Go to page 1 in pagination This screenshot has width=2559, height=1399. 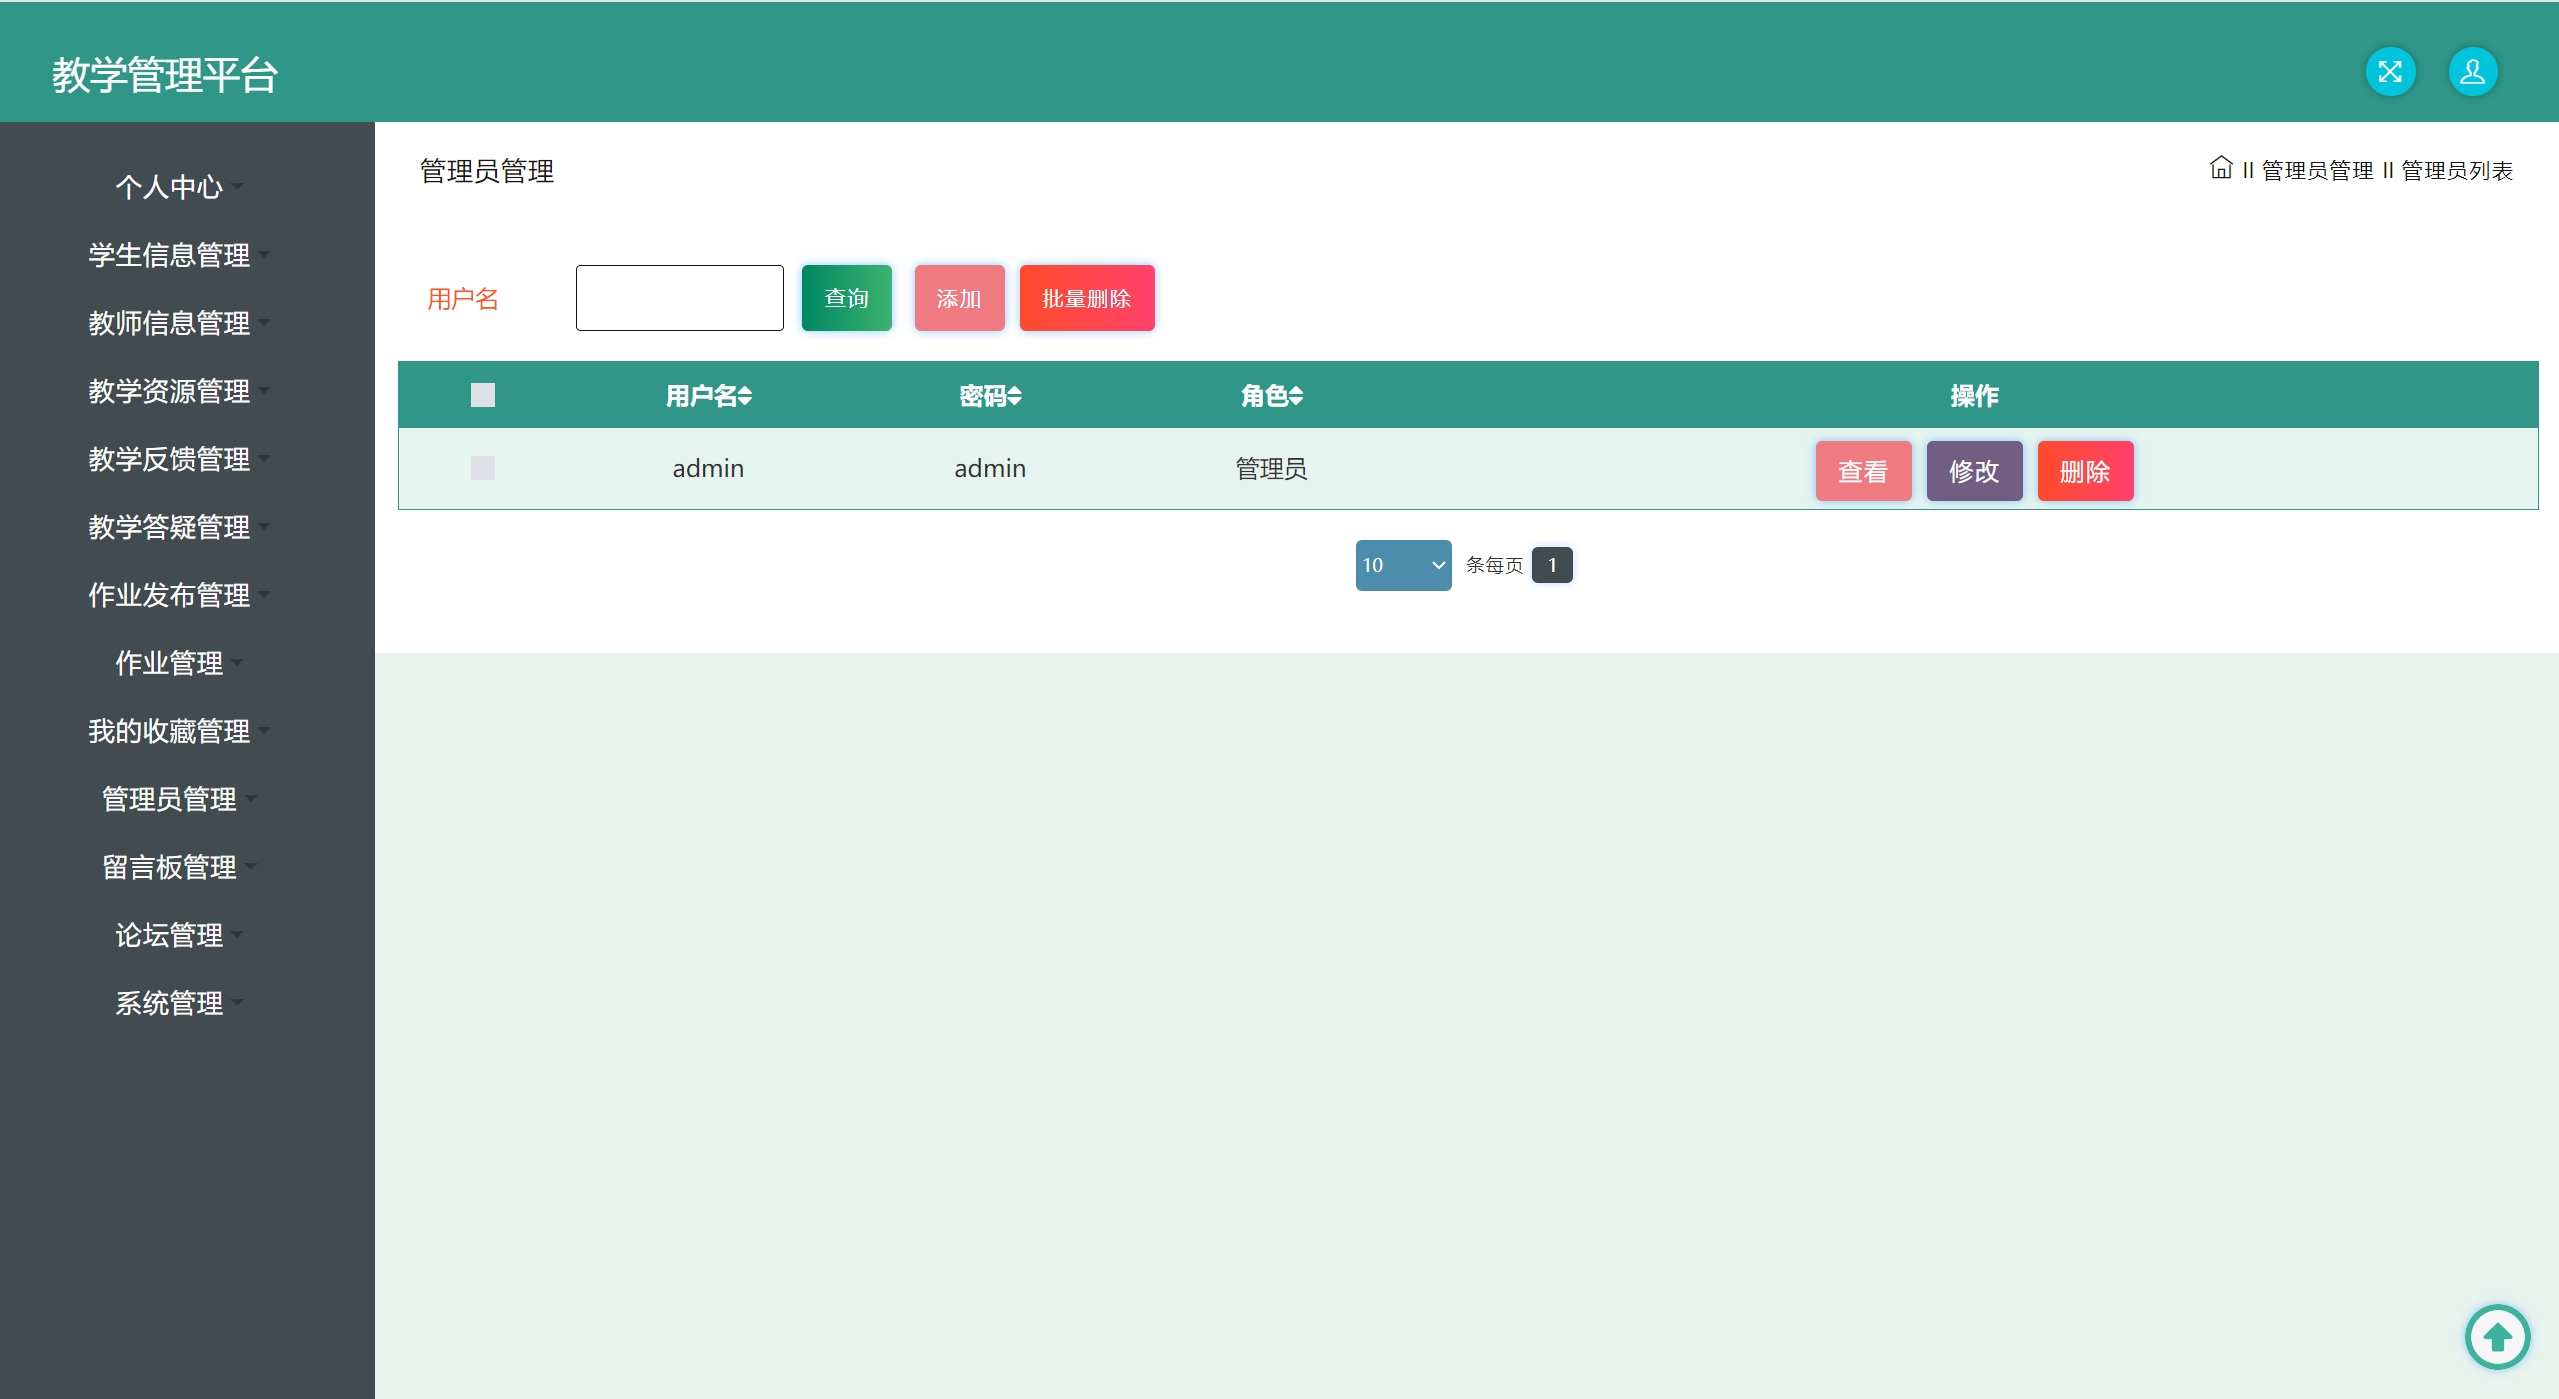[x=1551, y=565]
